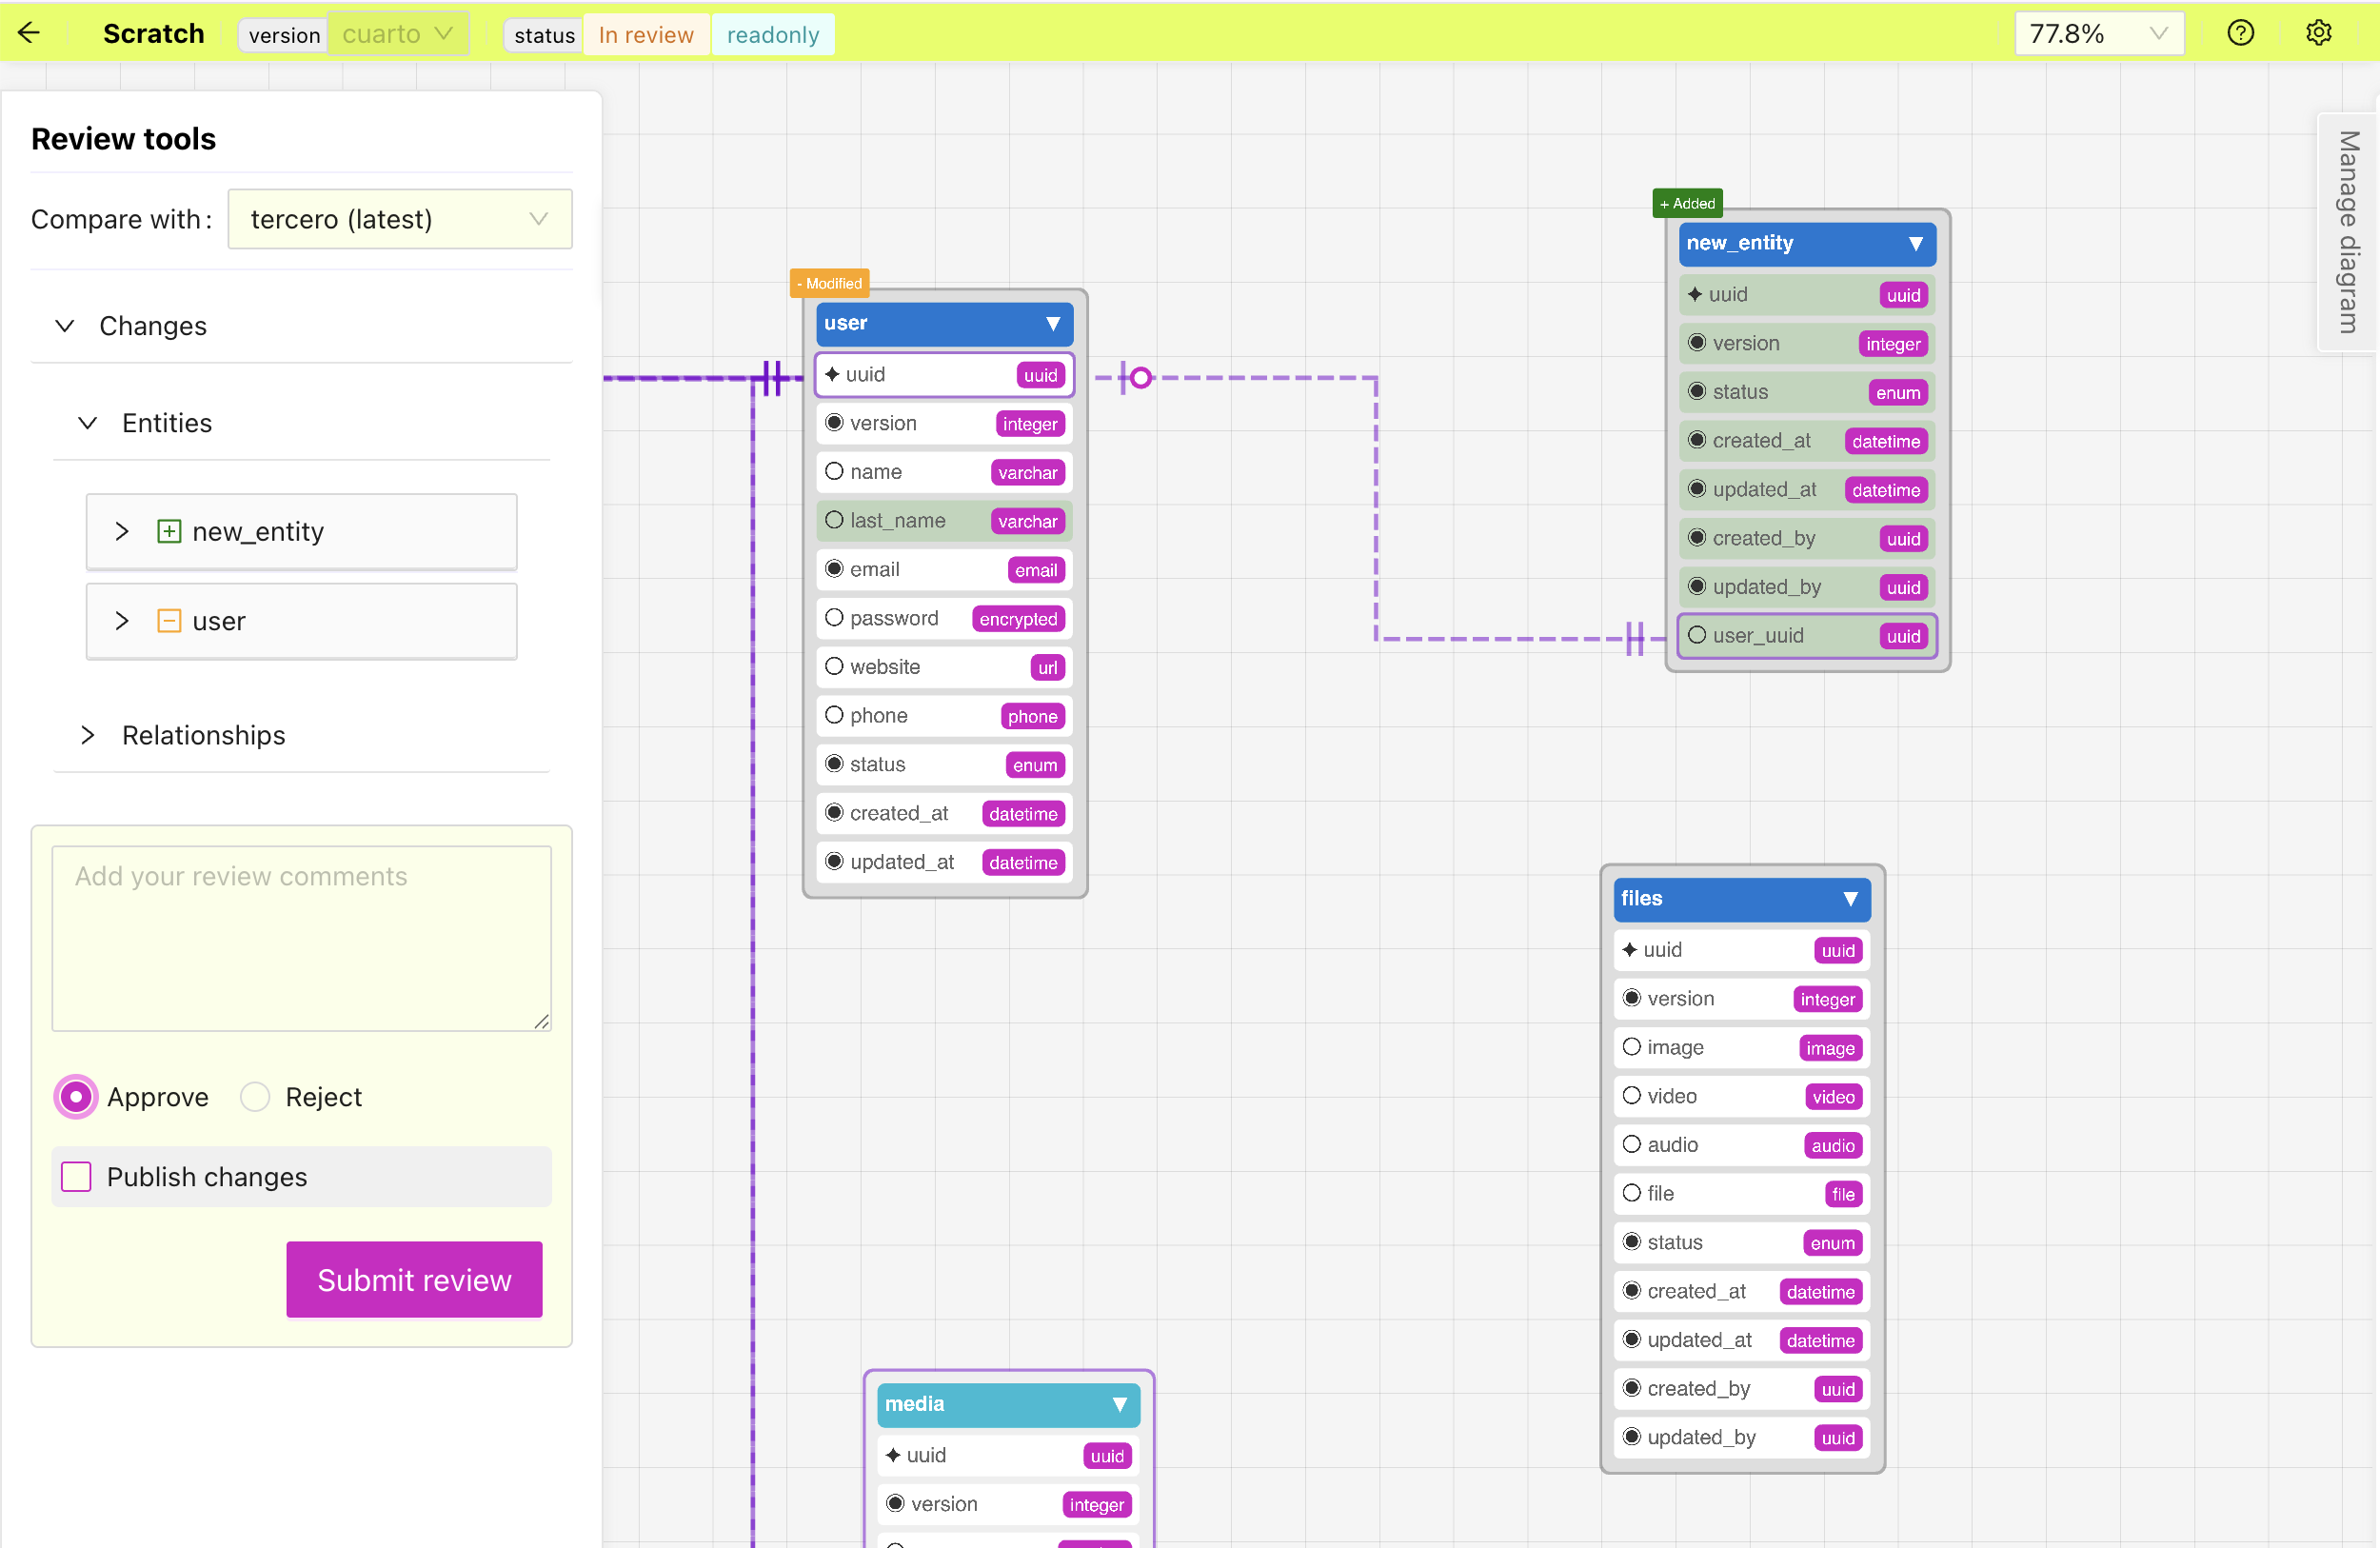Click the added plus icon beside new_entity

169,531
